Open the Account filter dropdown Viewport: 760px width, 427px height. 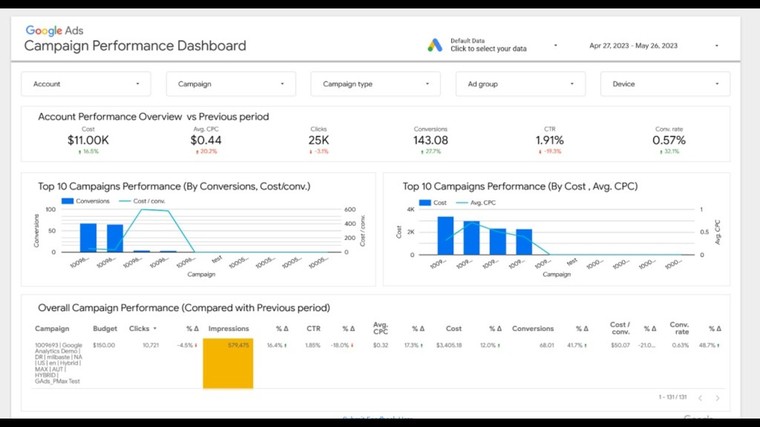pyautogui.click(x=86, y=84)
